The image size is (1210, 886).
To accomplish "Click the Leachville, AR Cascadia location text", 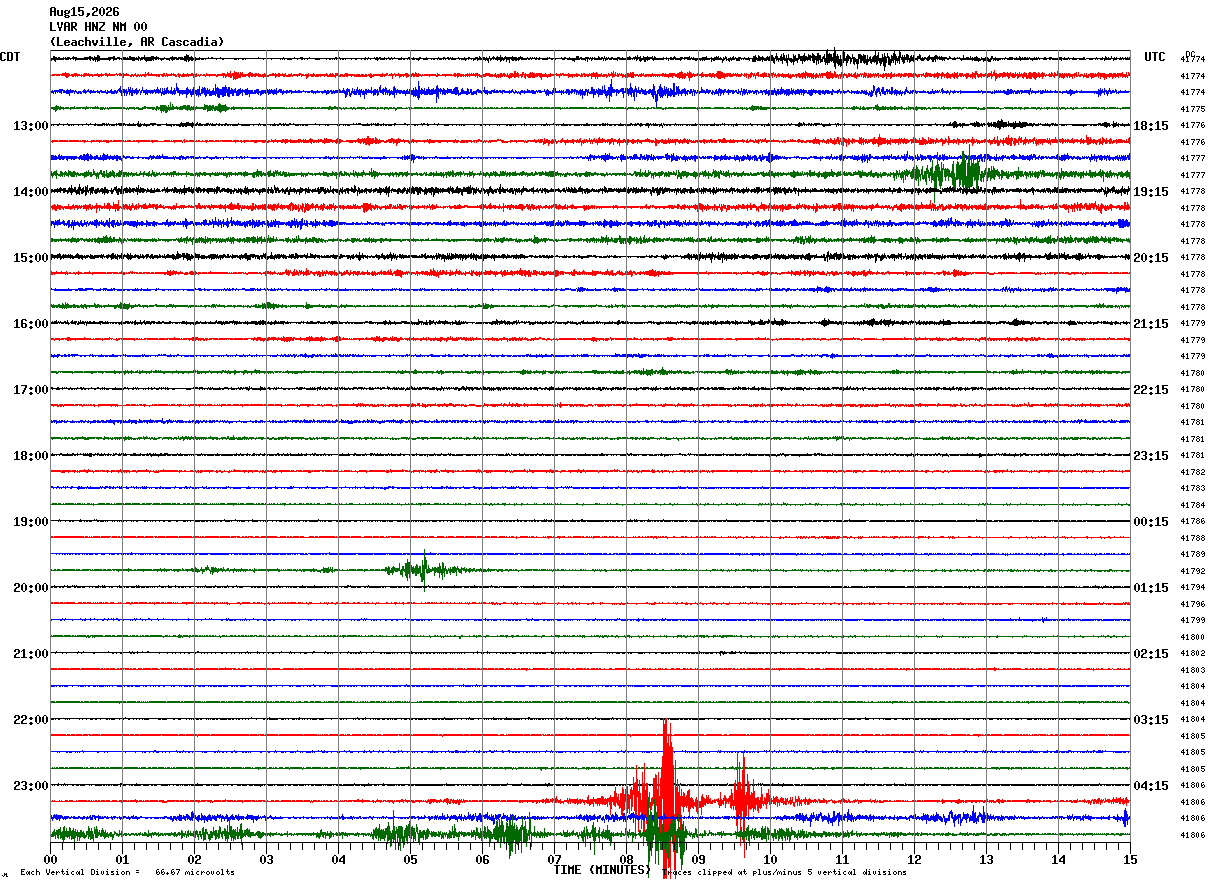I will tap(137, 42).
